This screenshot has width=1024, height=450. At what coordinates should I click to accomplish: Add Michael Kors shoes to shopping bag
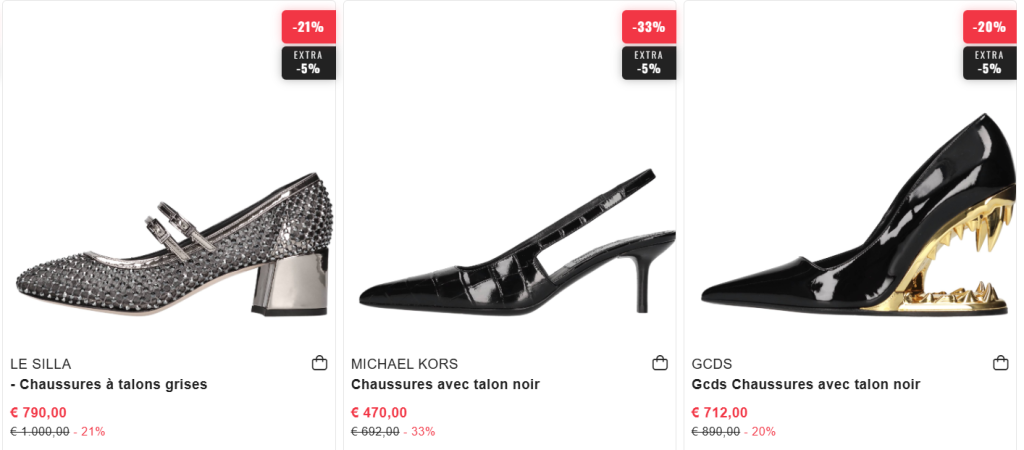[x=660, y=363]
